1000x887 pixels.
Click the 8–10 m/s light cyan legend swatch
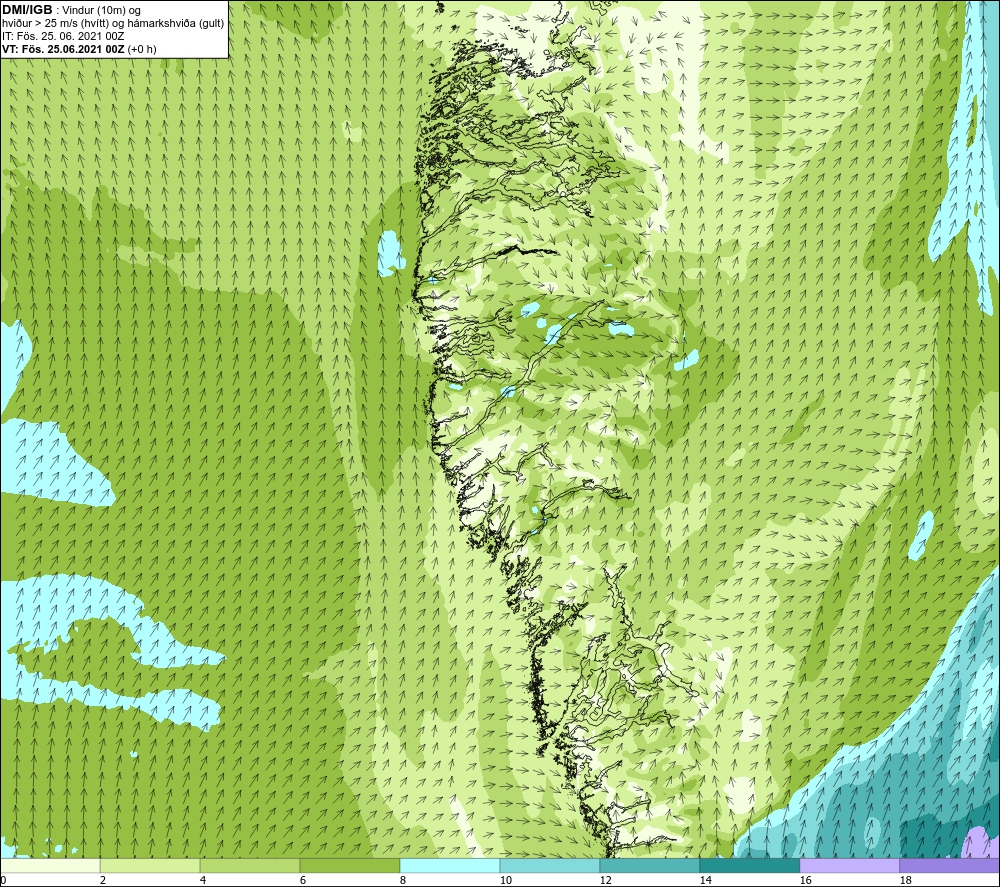[x=450, y=865]
